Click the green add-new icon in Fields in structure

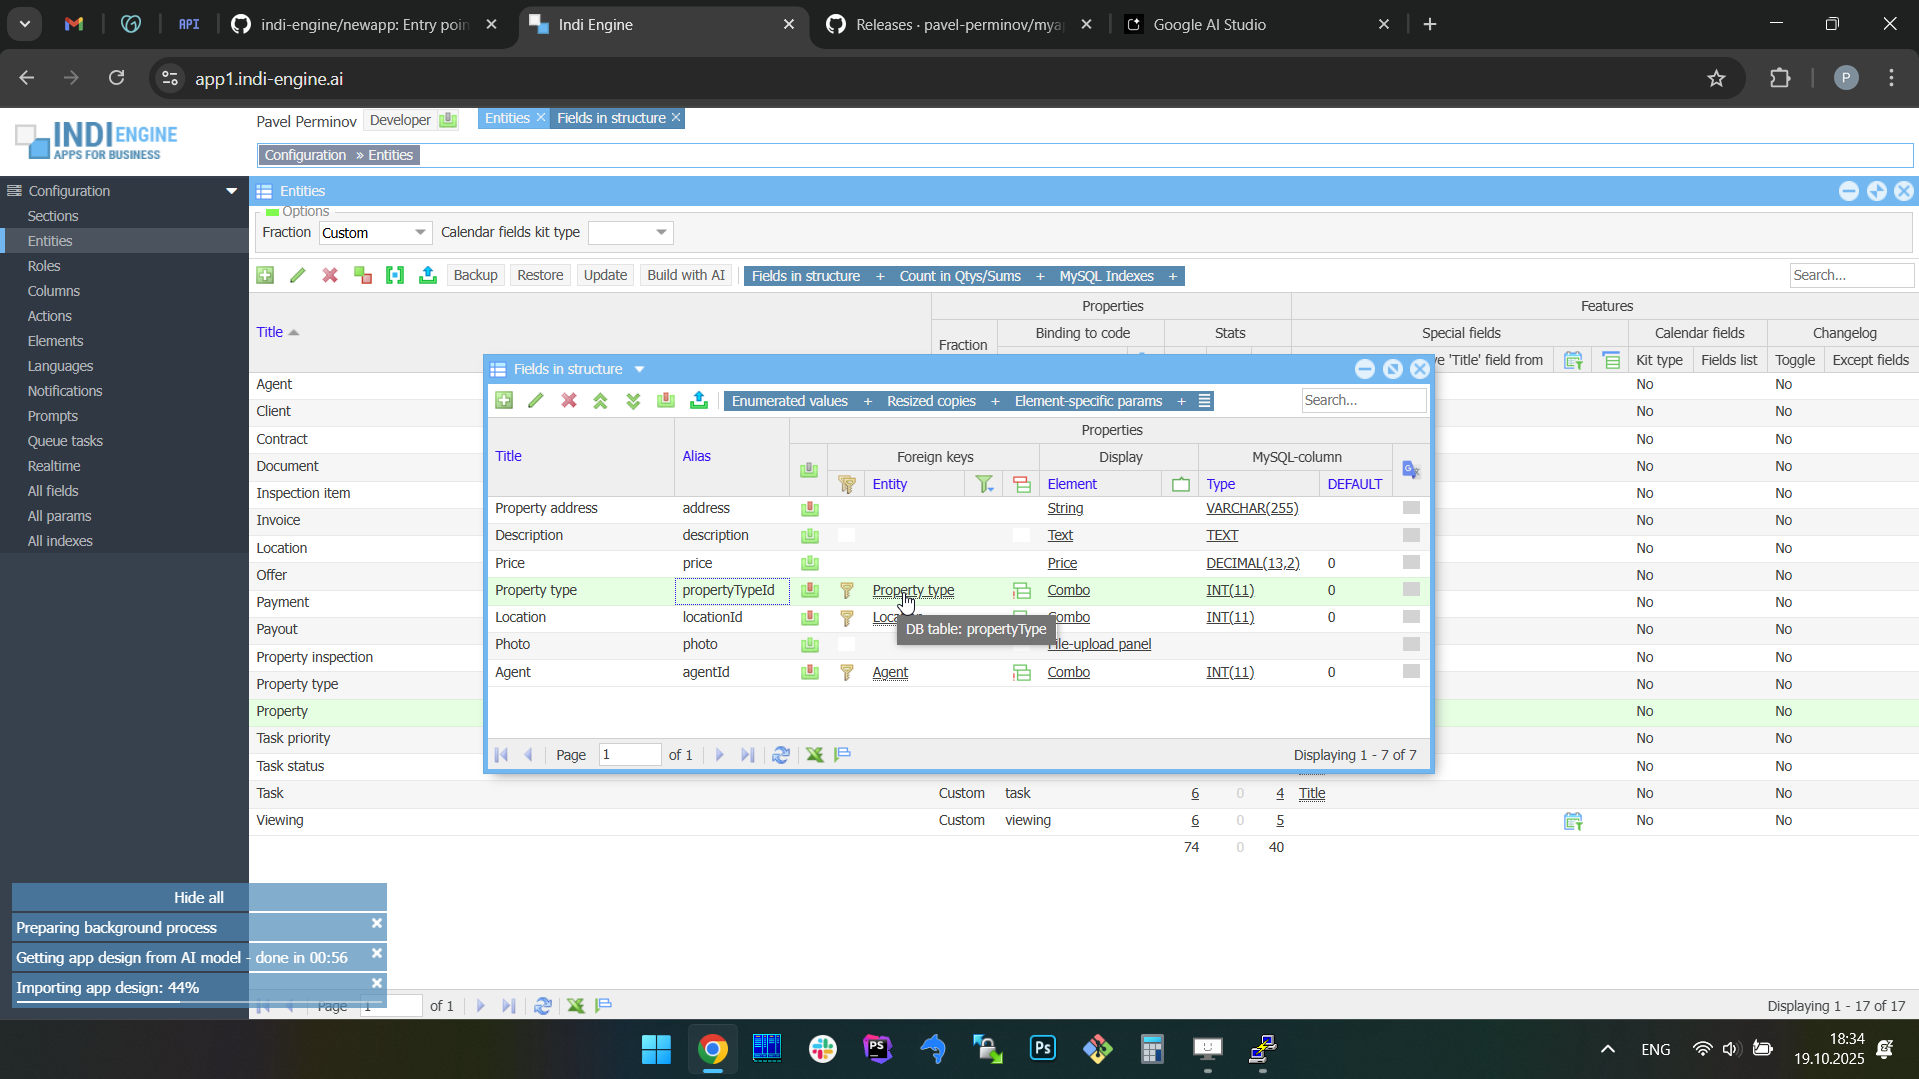coord(504,401)
